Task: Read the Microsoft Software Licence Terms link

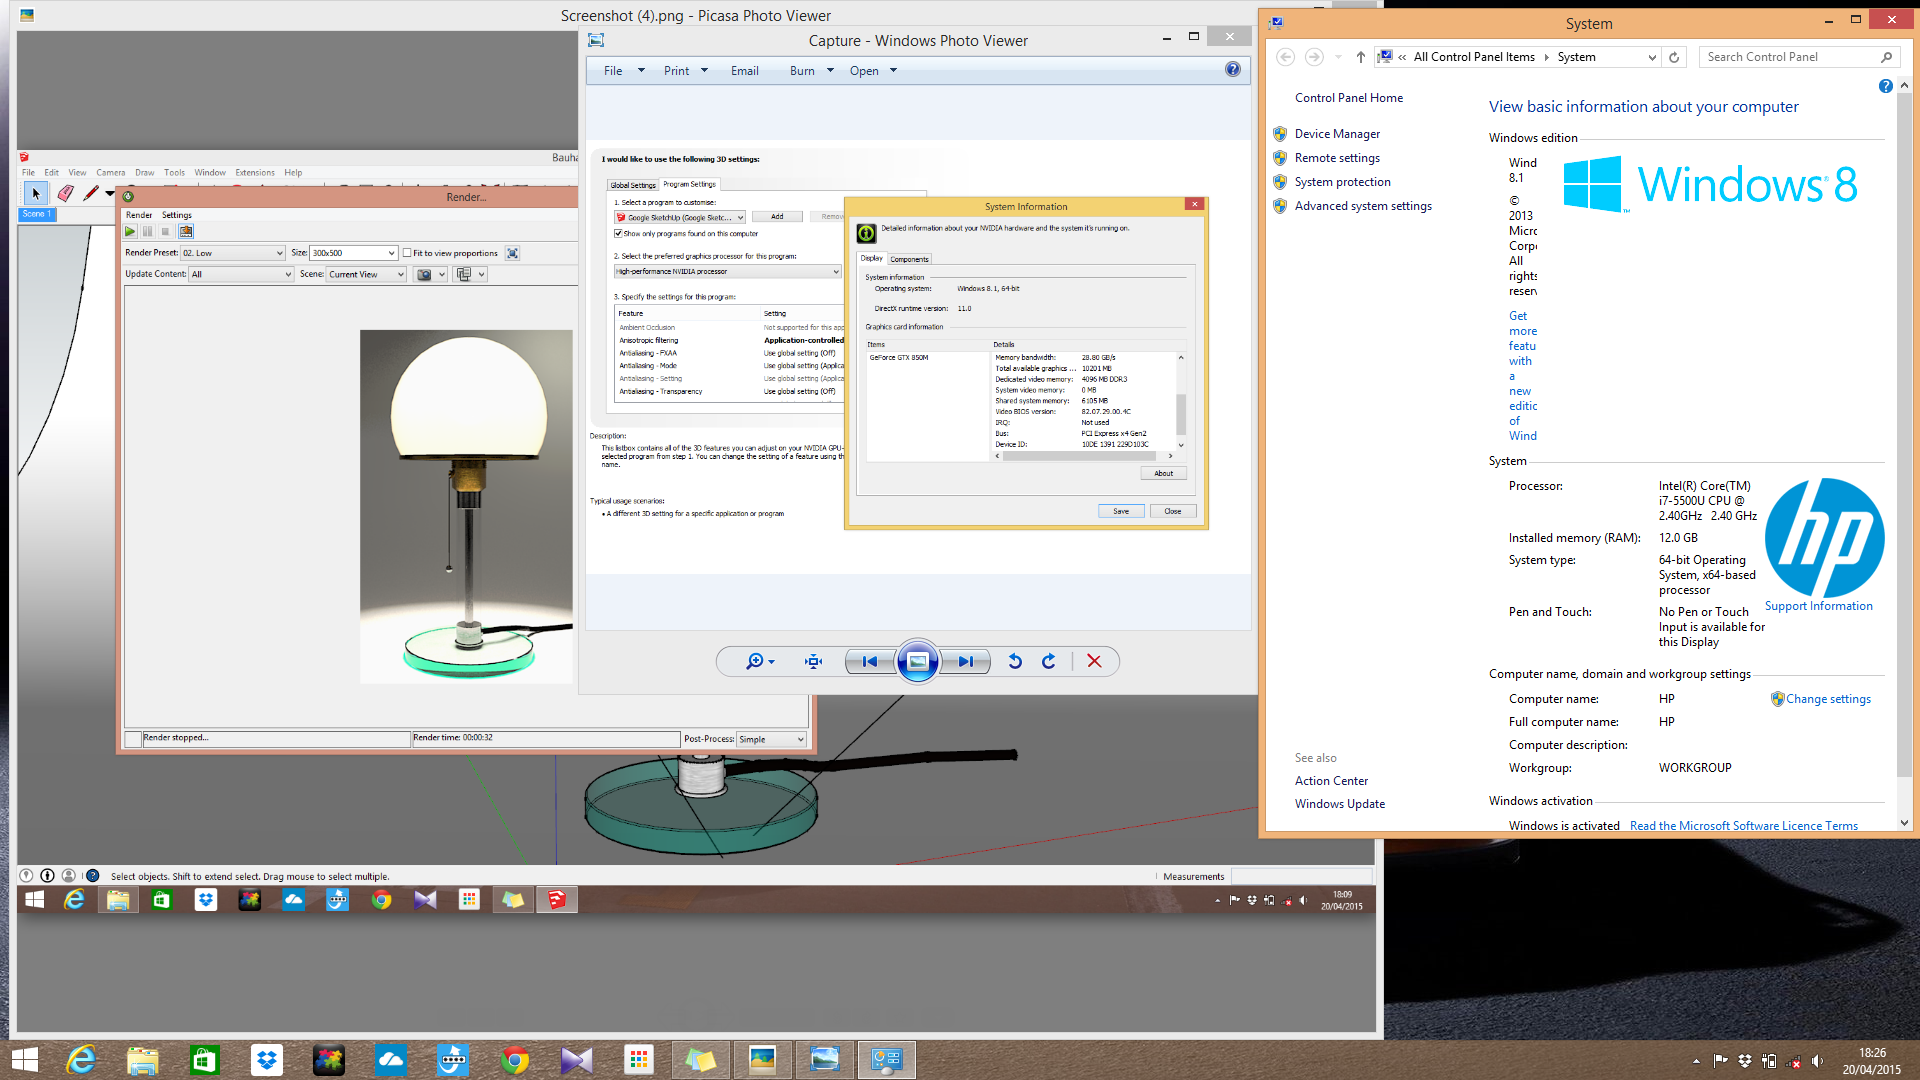Action: (x=1743, y=826)
